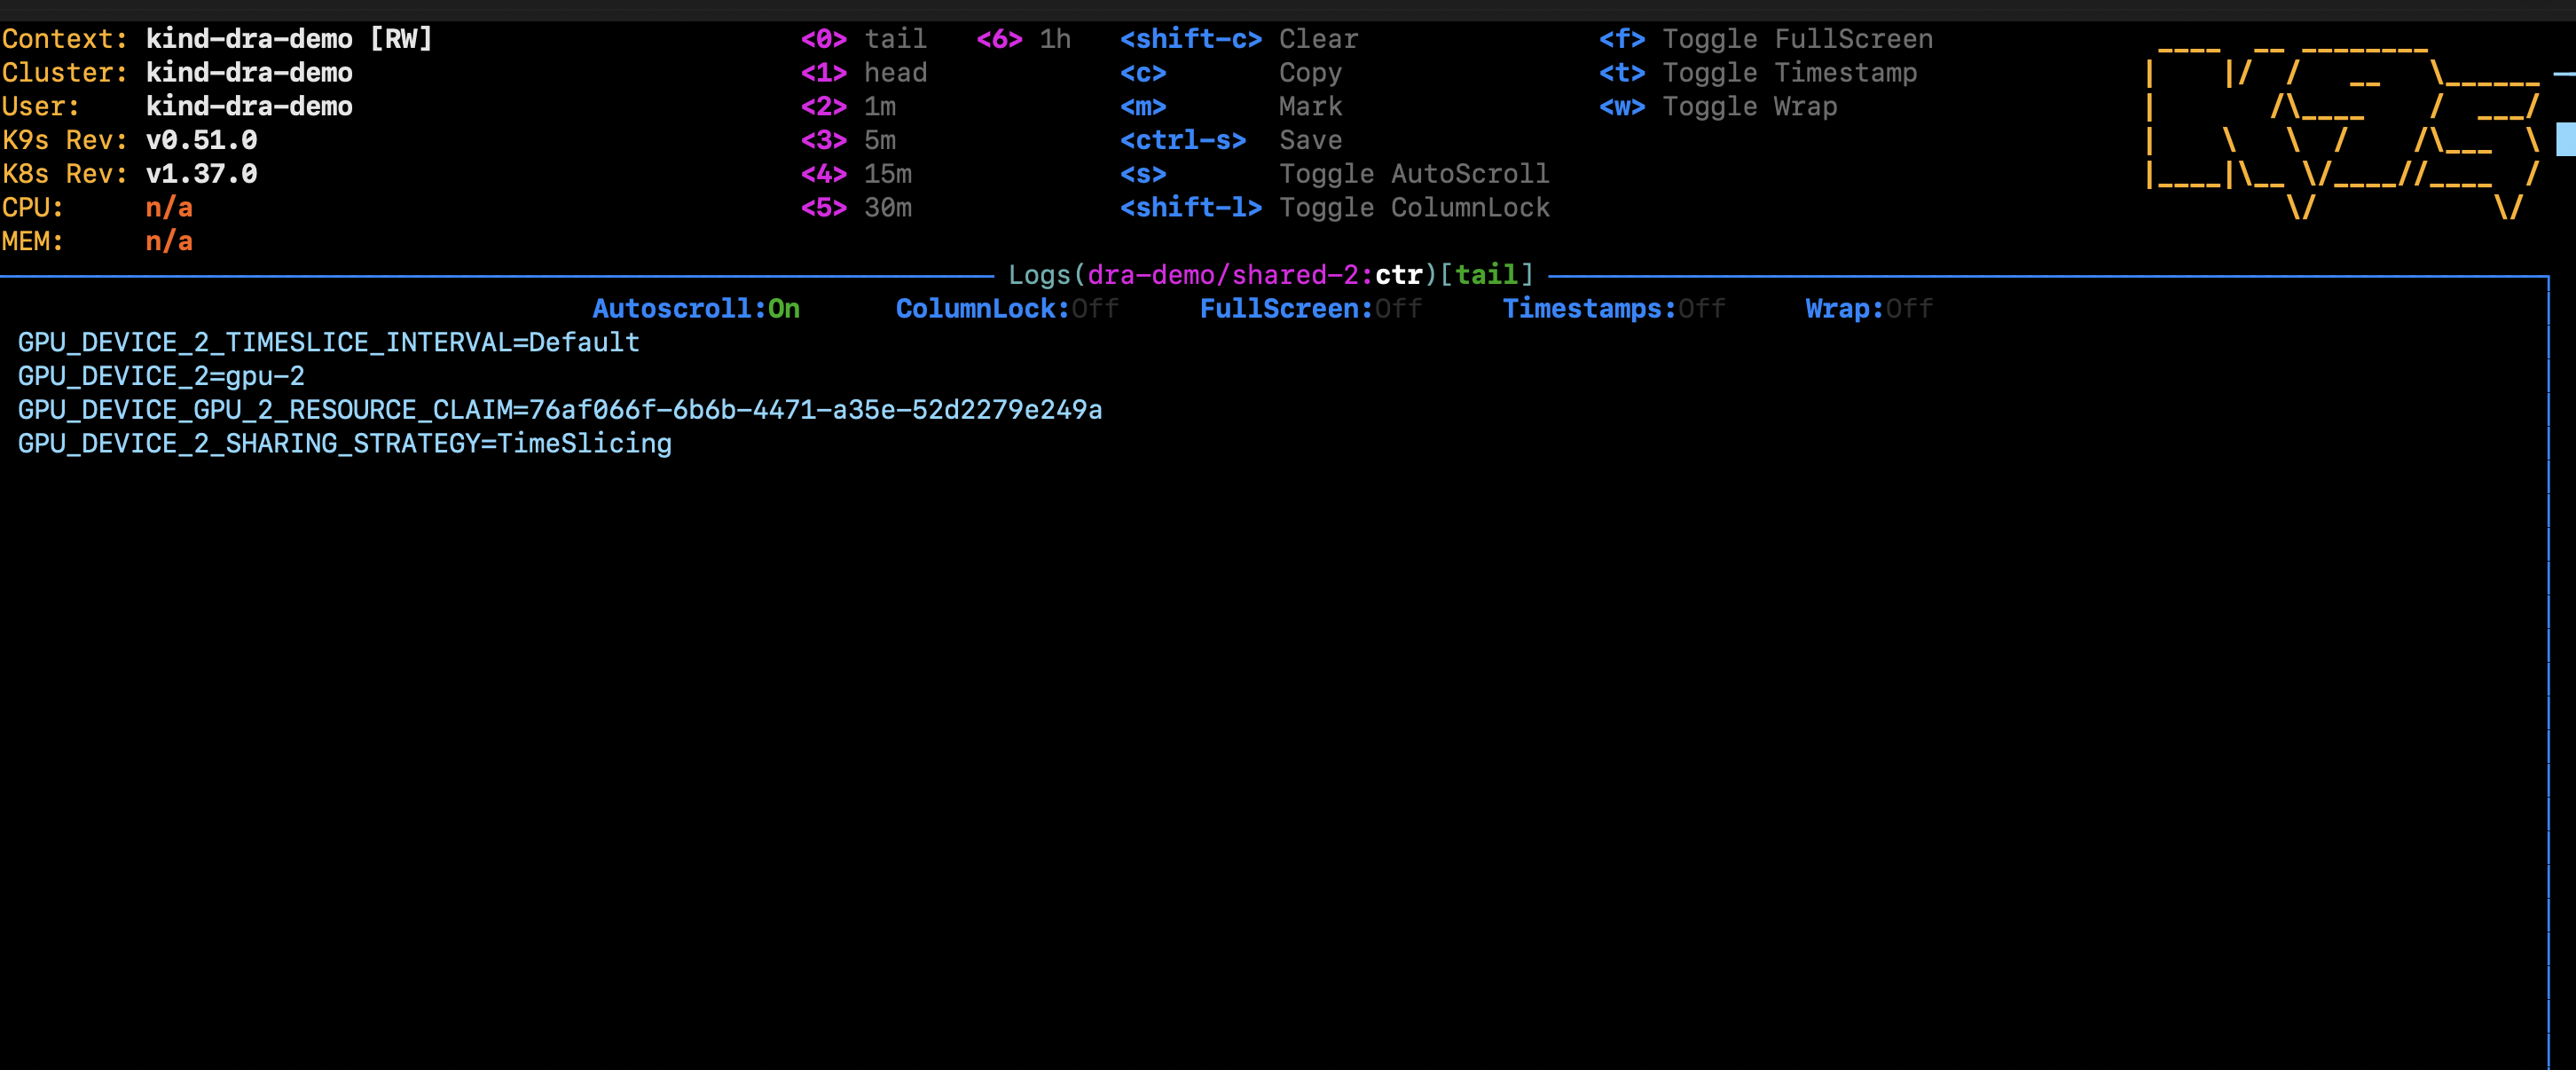Click the Mark shortcut hint
Viewport: 2576px width, 1070px height.
point(1230,106)
